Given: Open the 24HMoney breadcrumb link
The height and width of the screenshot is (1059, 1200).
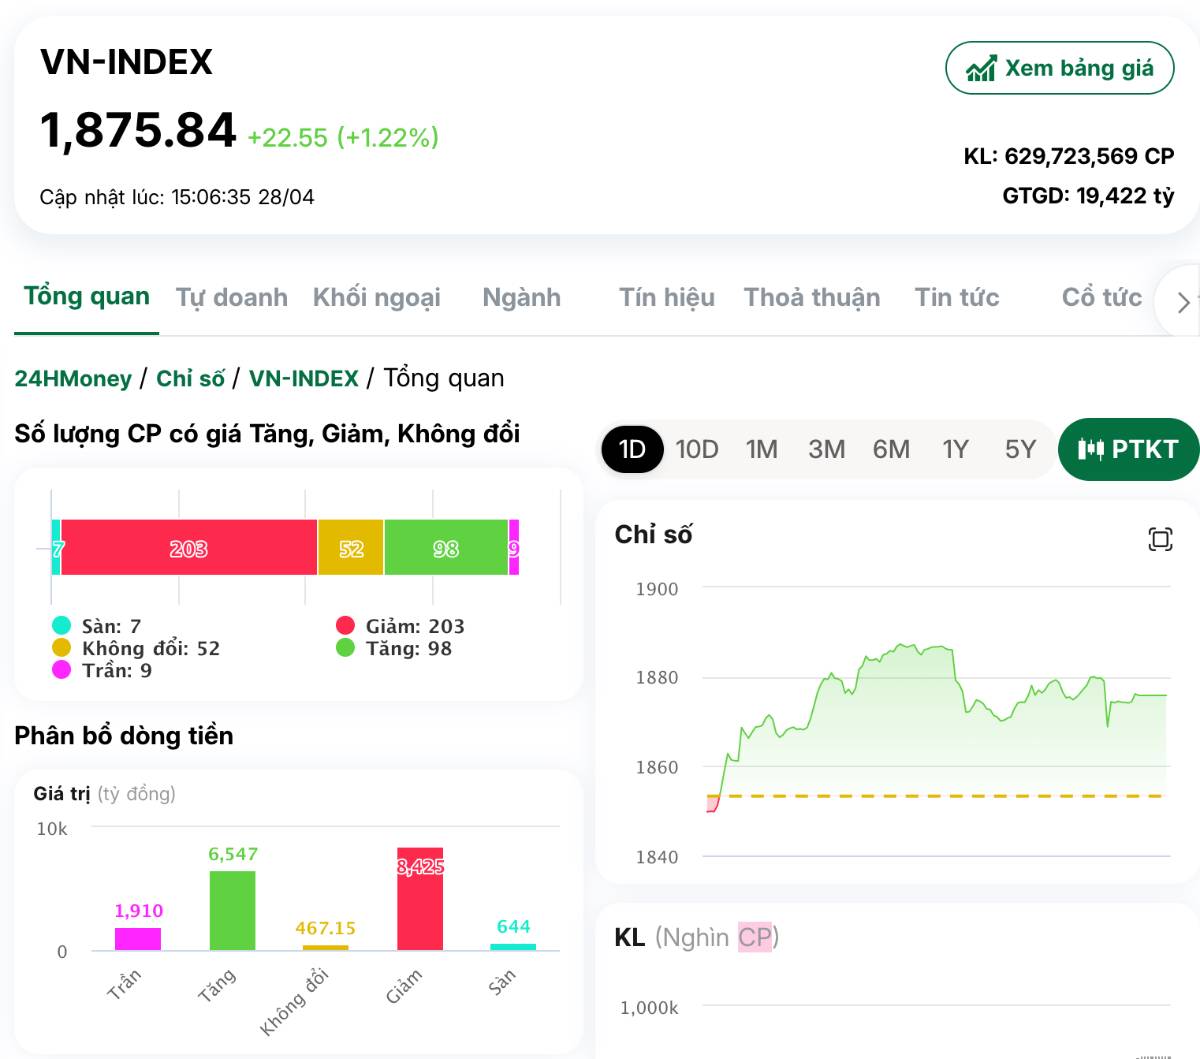Looking at the screenshot, I should point(73,379).
